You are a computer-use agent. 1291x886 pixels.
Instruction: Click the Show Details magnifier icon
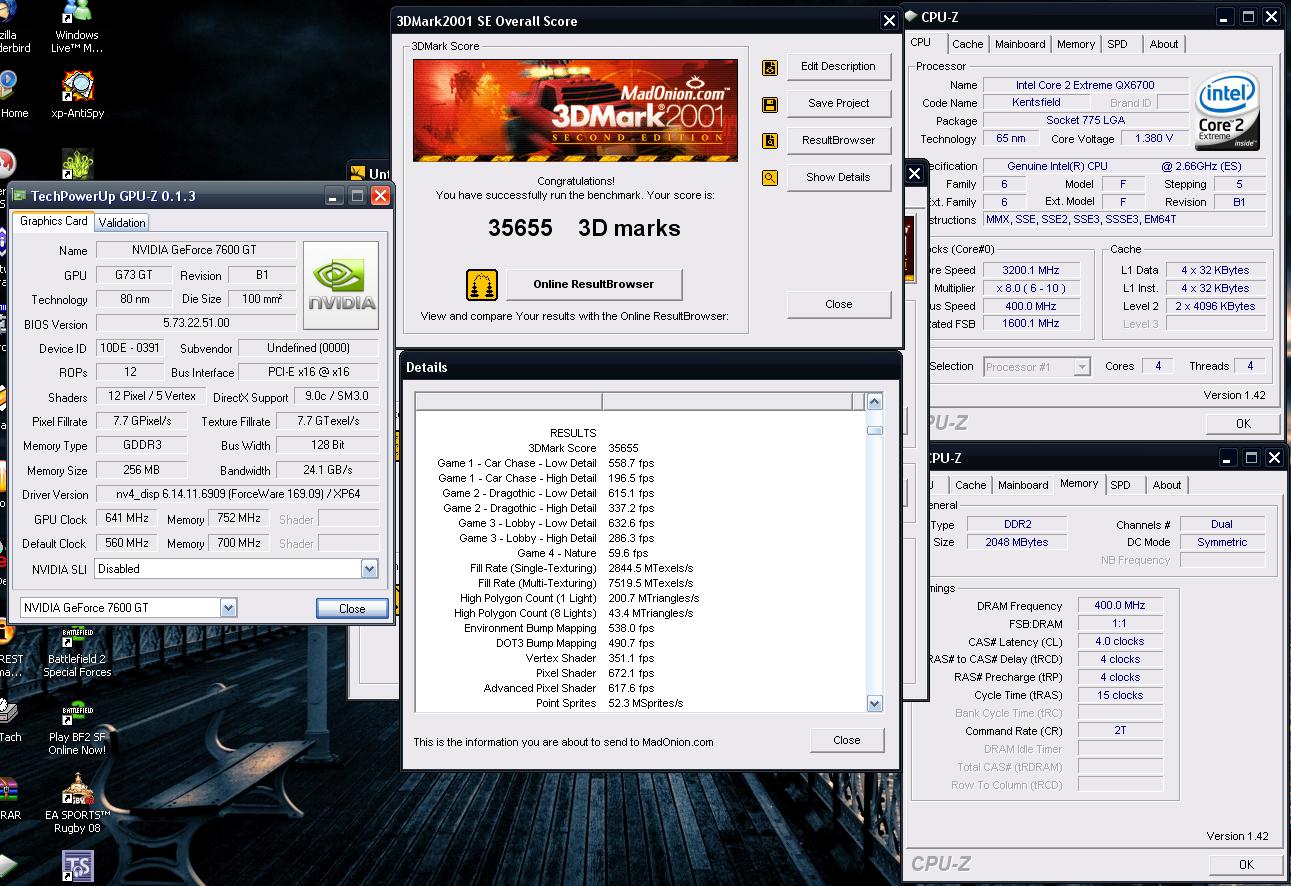(x=770, y=178)
